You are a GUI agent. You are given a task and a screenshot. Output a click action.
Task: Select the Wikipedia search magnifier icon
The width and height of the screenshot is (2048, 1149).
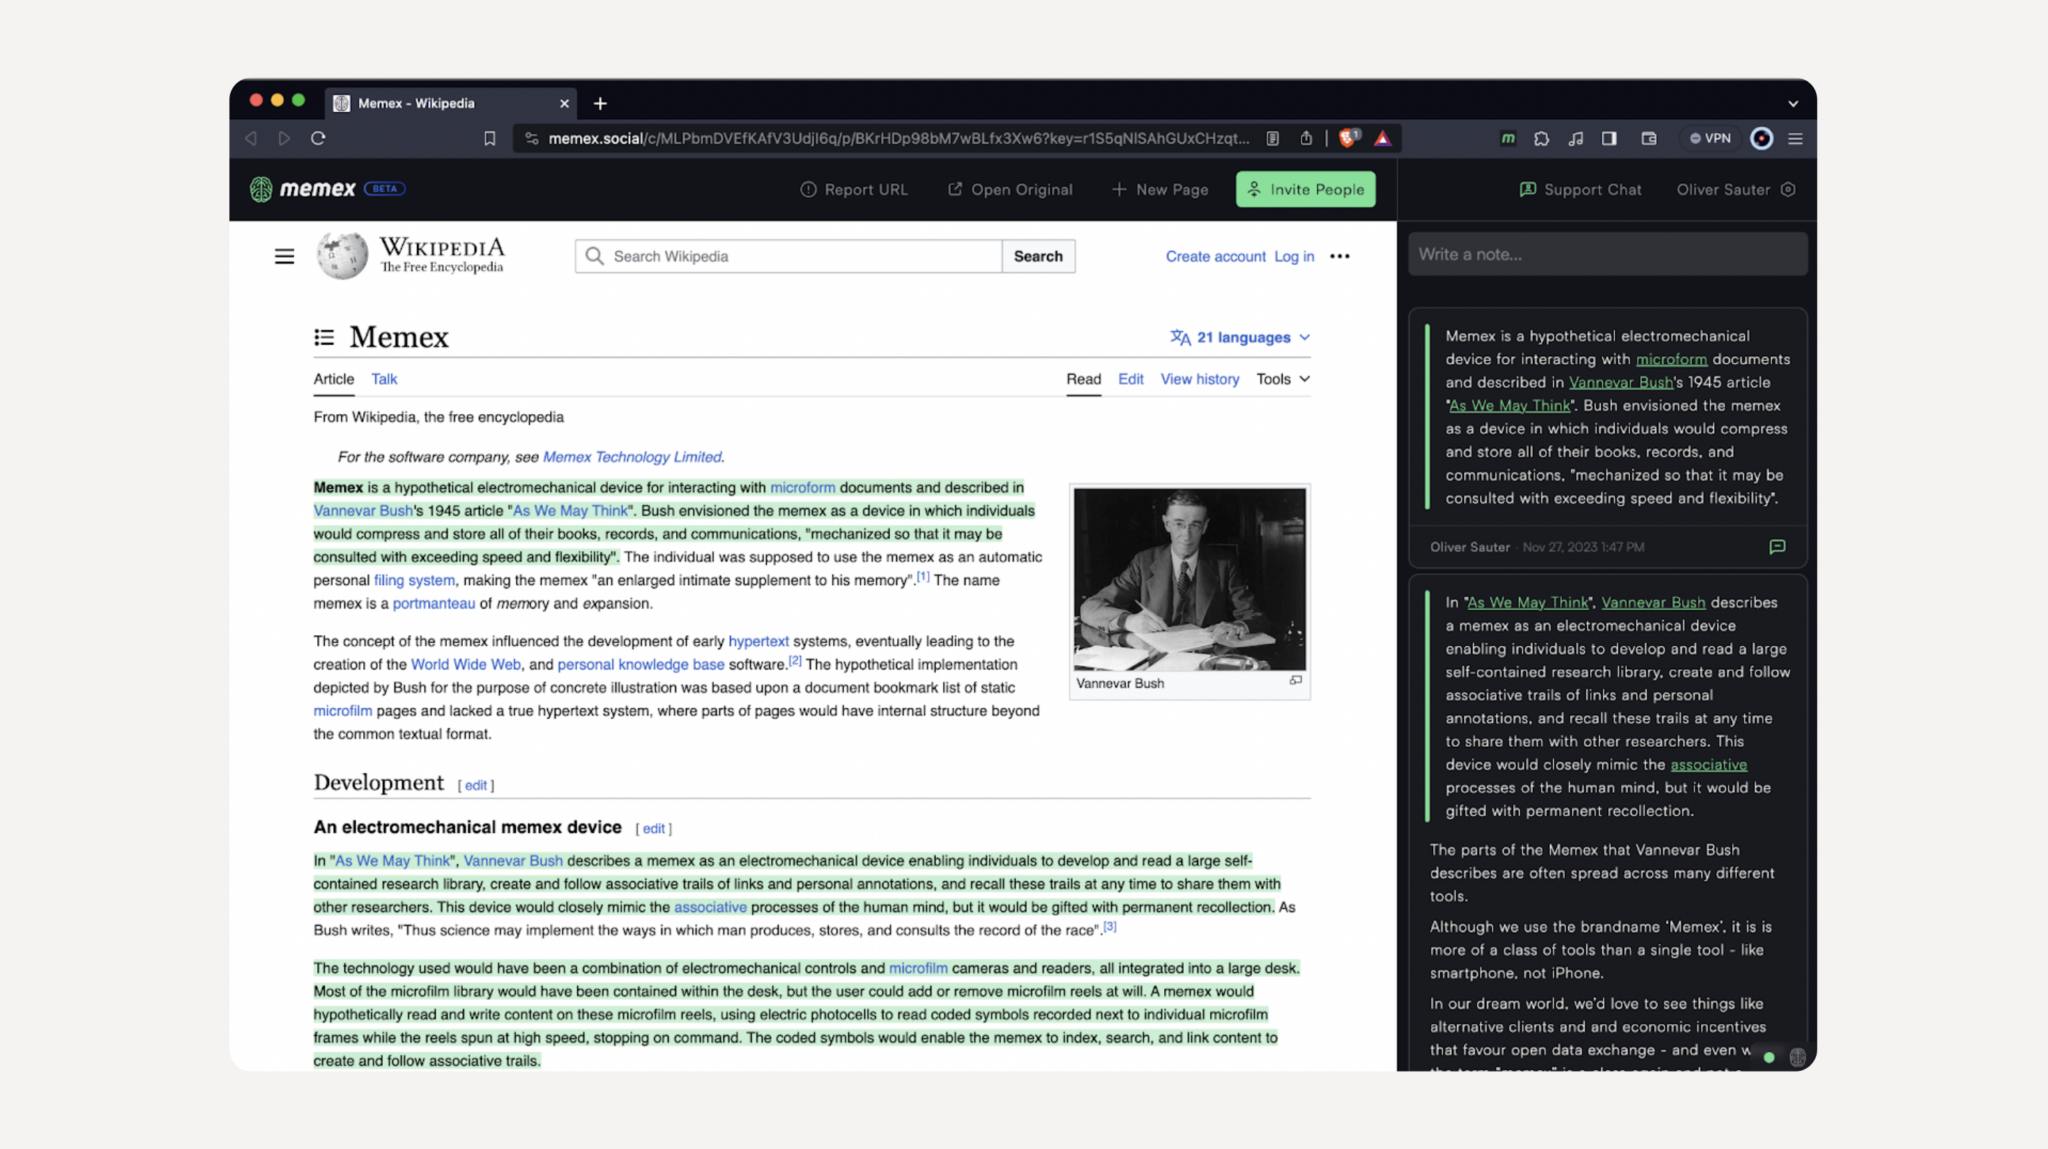pyautogui.click(x=594, y=256)
